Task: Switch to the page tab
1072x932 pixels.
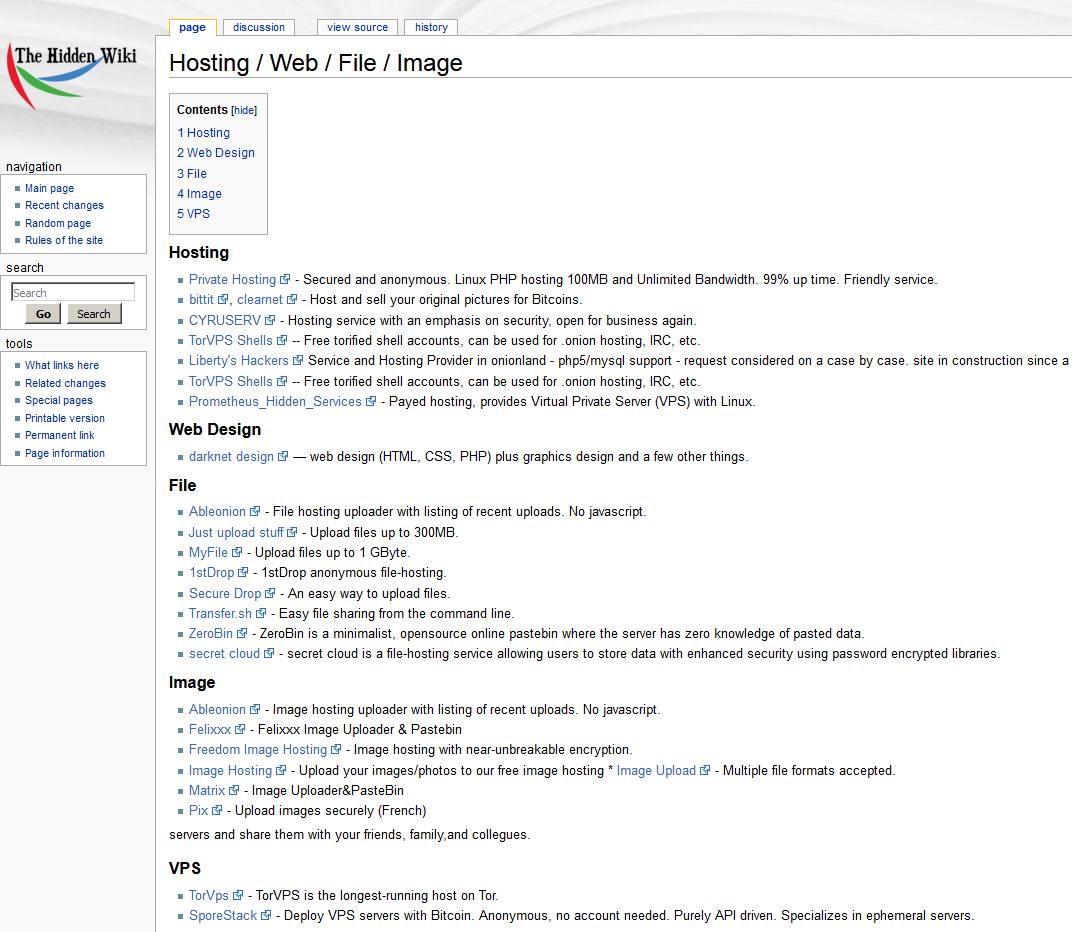Action: [192, 27]
